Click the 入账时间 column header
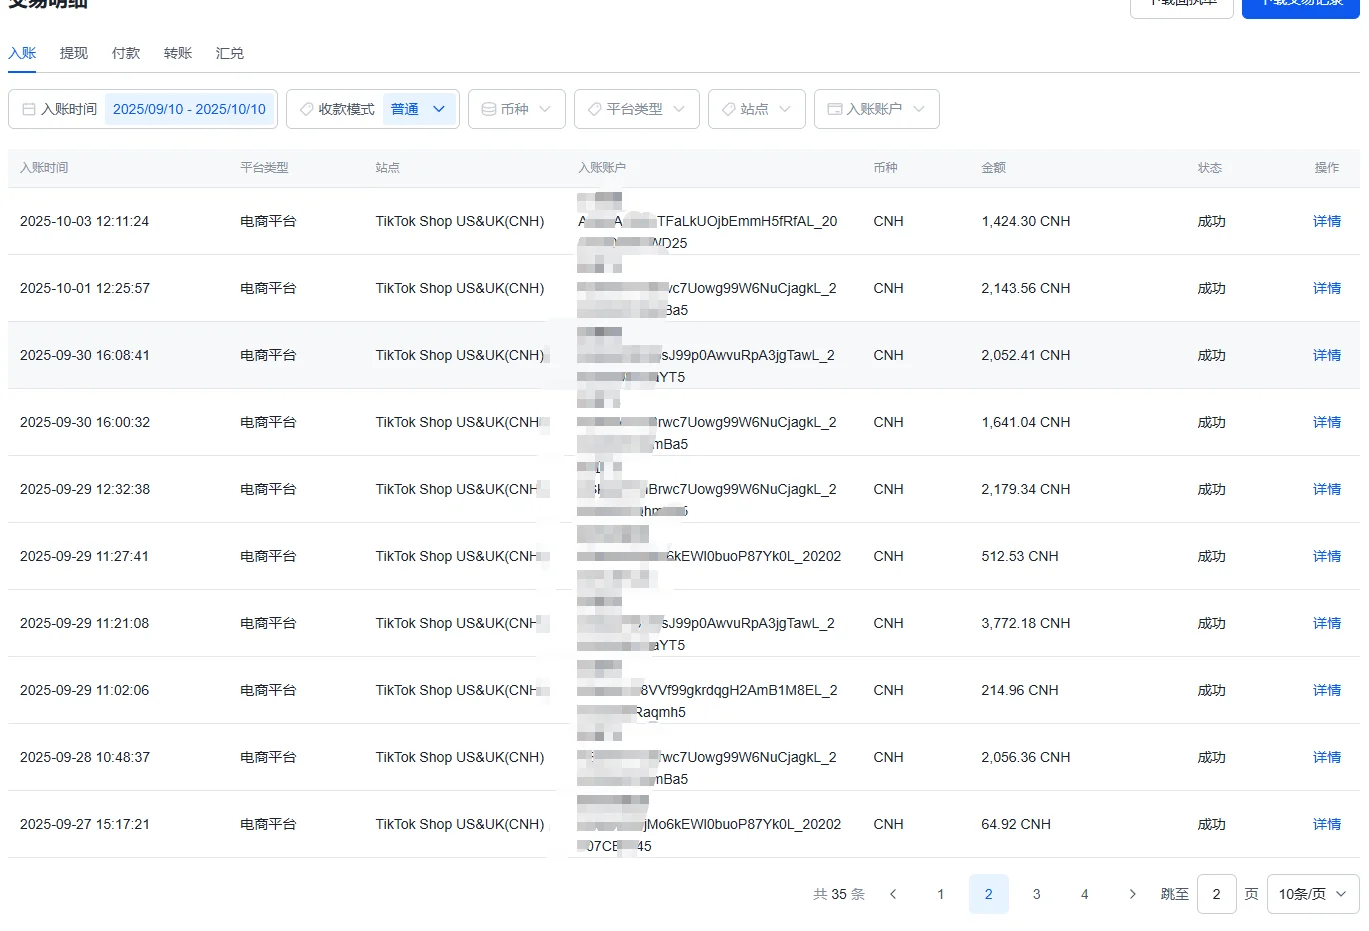Image resolution: width=1369 pixels, height=931 pixels. [44, 168]
